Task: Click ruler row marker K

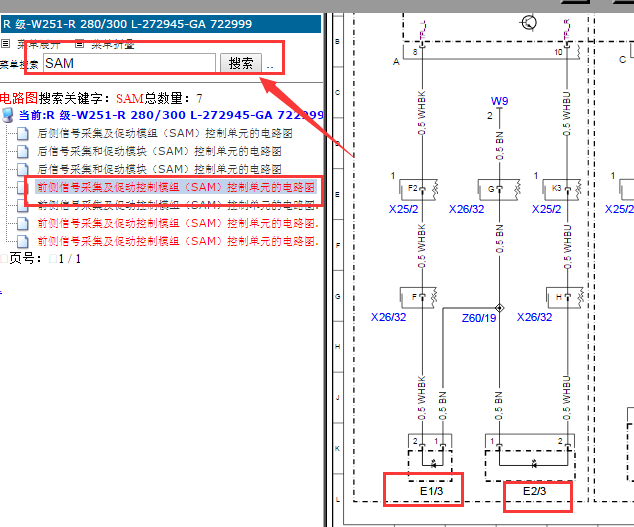Action: pos(338,449)
